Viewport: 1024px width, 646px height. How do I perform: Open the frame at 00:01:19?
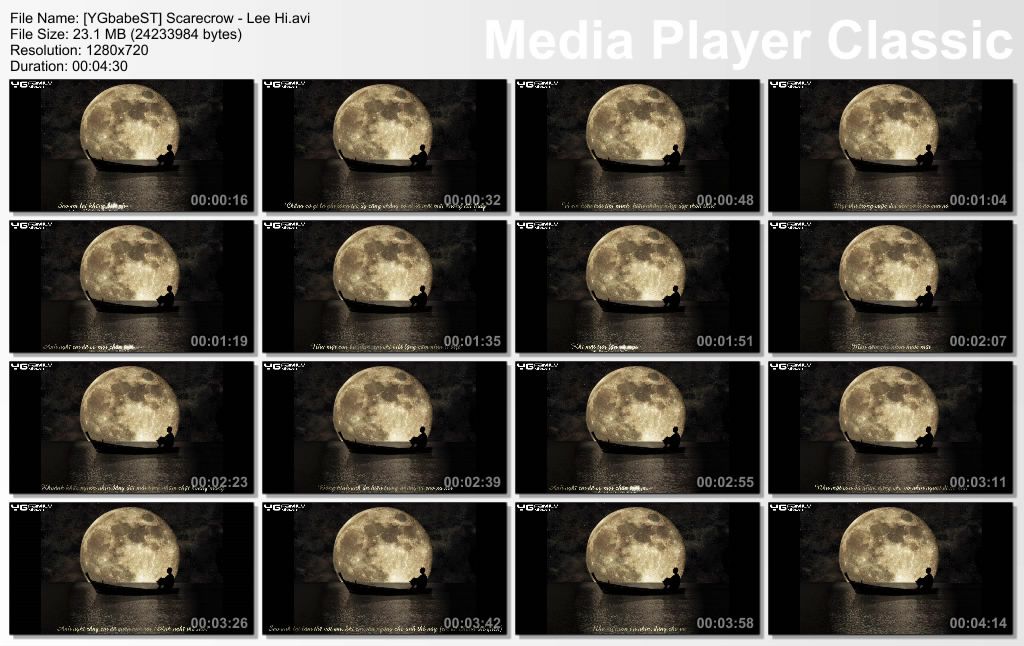131,286
